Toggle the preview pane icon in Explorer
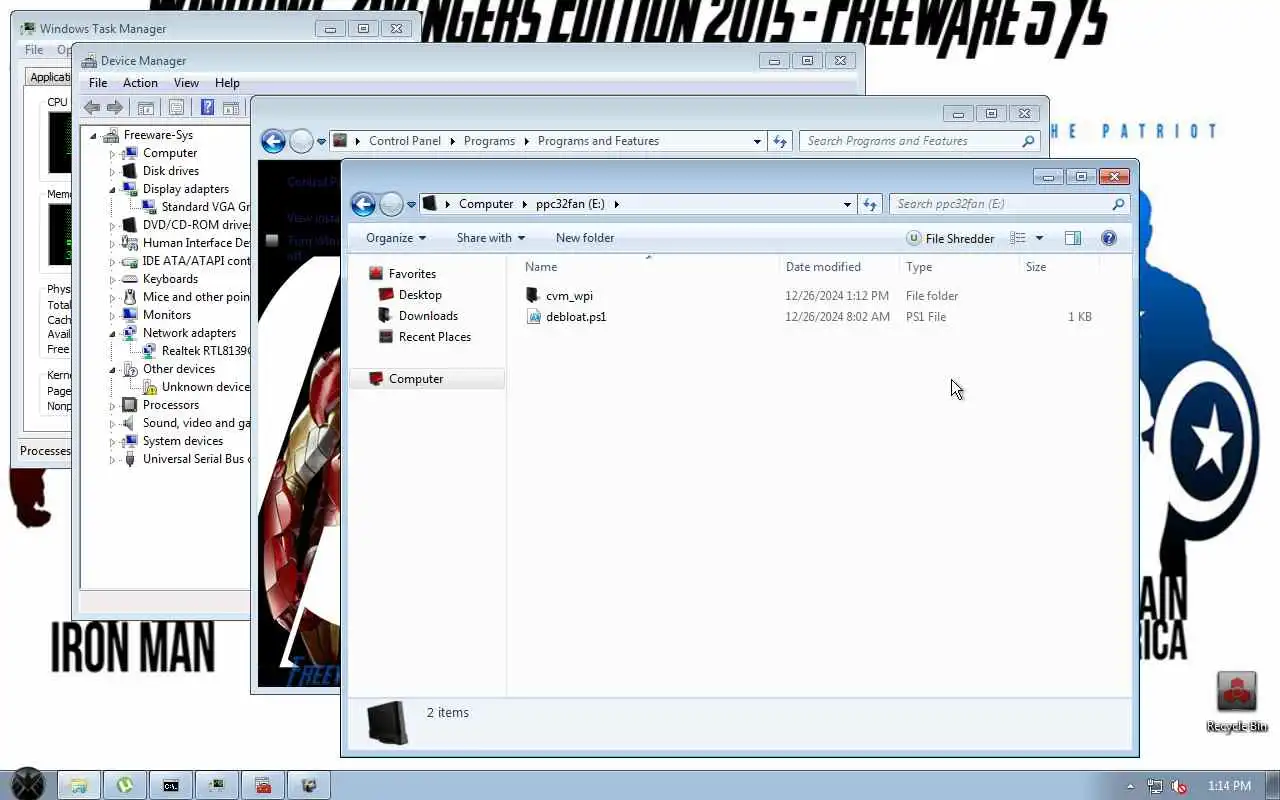Image resolution: width=1280 pixels, height=800 pixels. point(1072,238)
